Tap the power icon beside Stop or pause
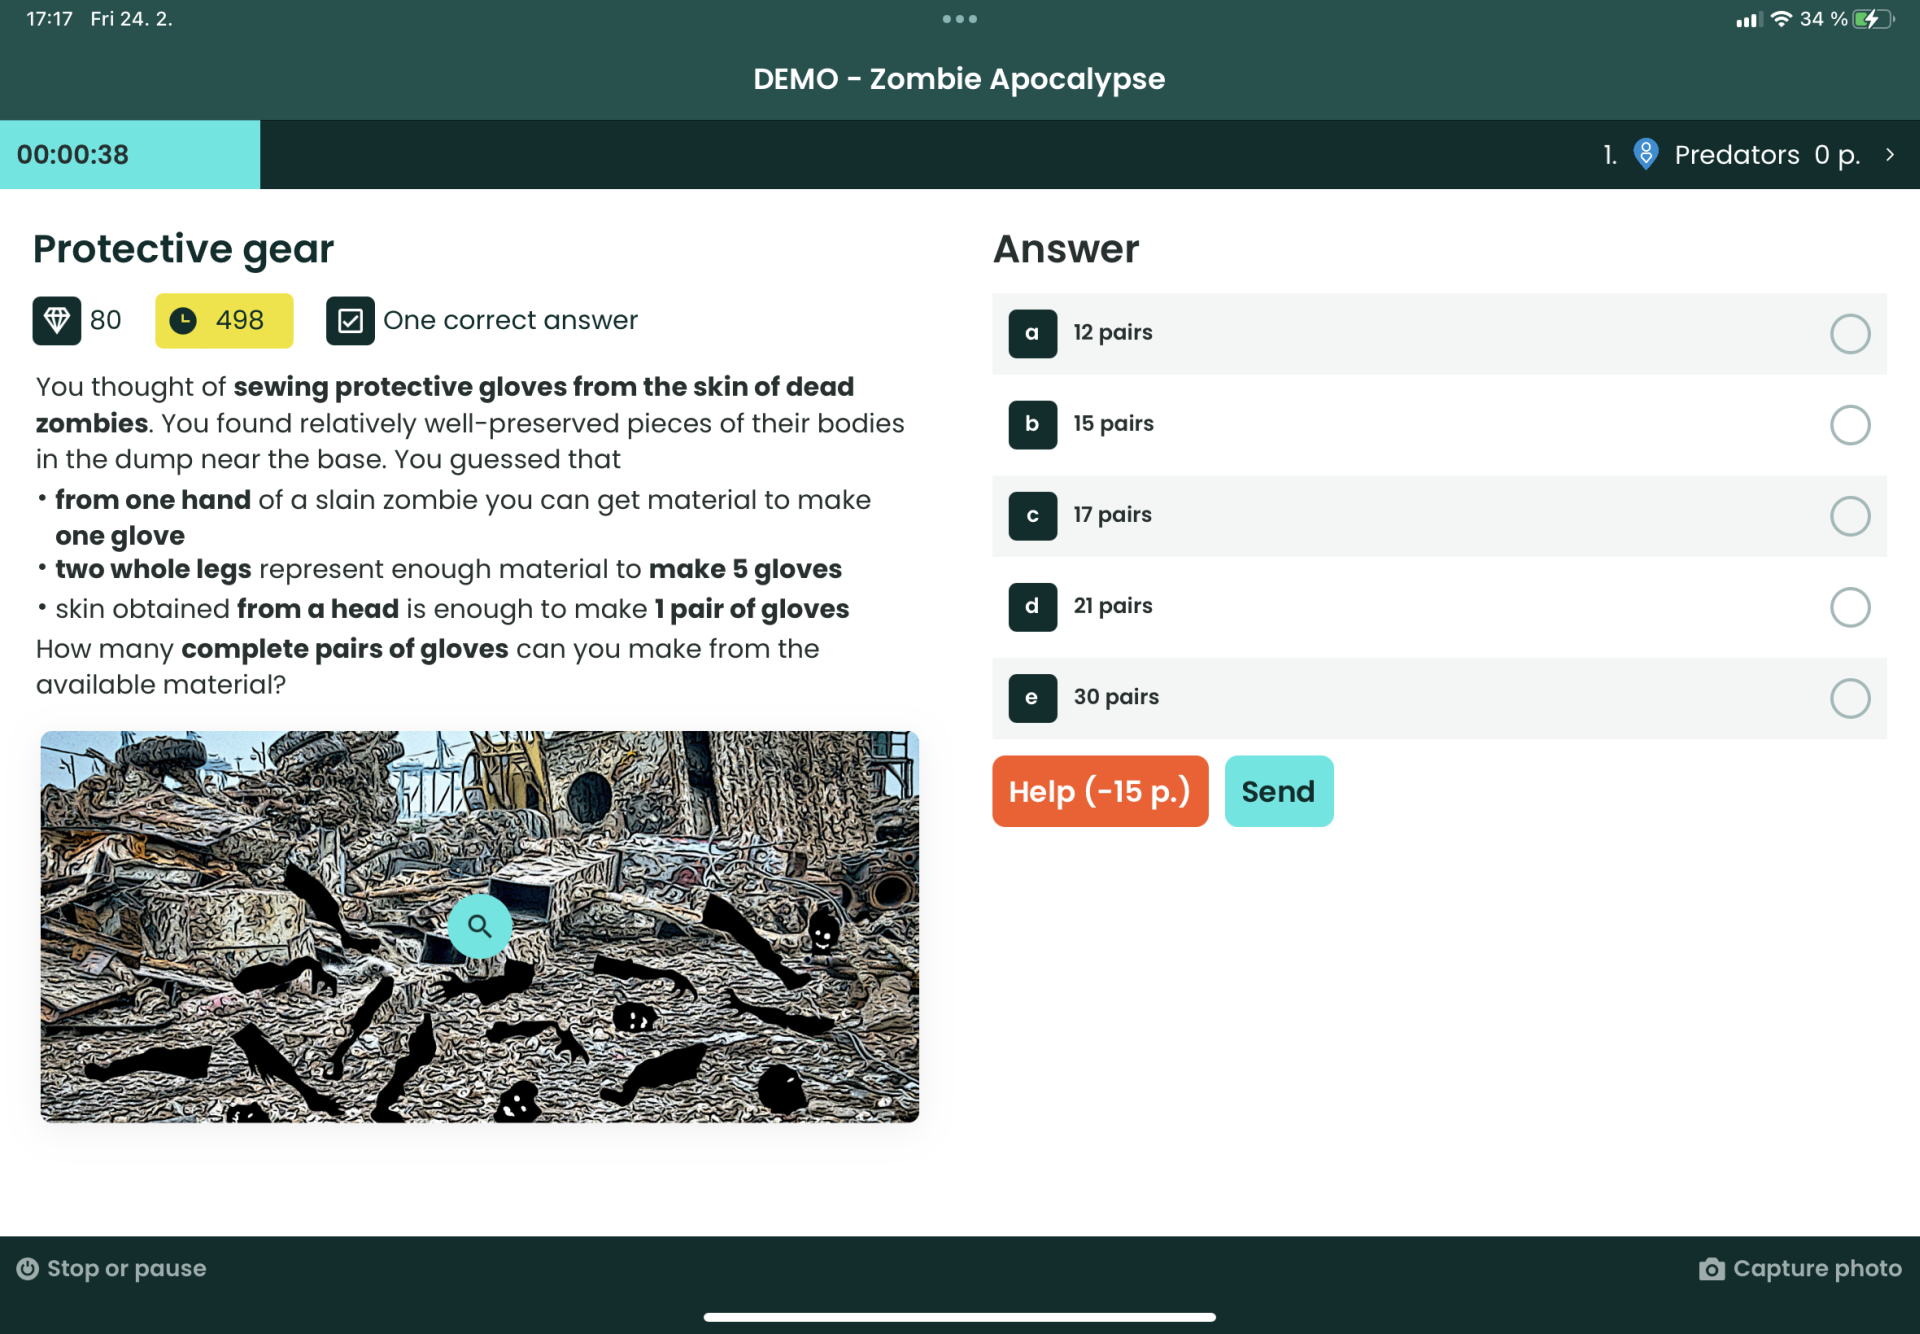 coord(28,1268)
